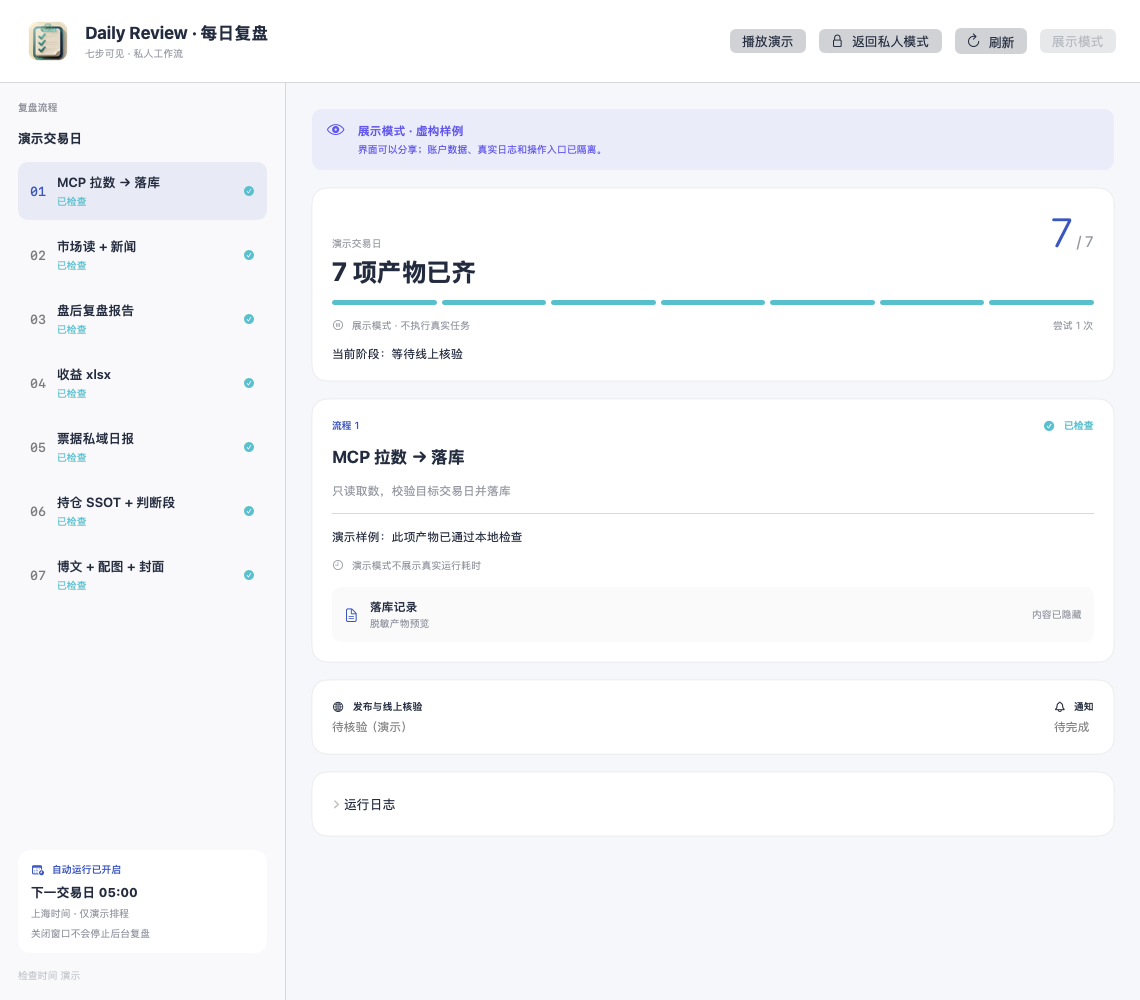Screen dimensions: 1140x1000
Task: Select step 01 MCP 拉数 → 落库 in sidebar
Action: [x=142, y=191]
